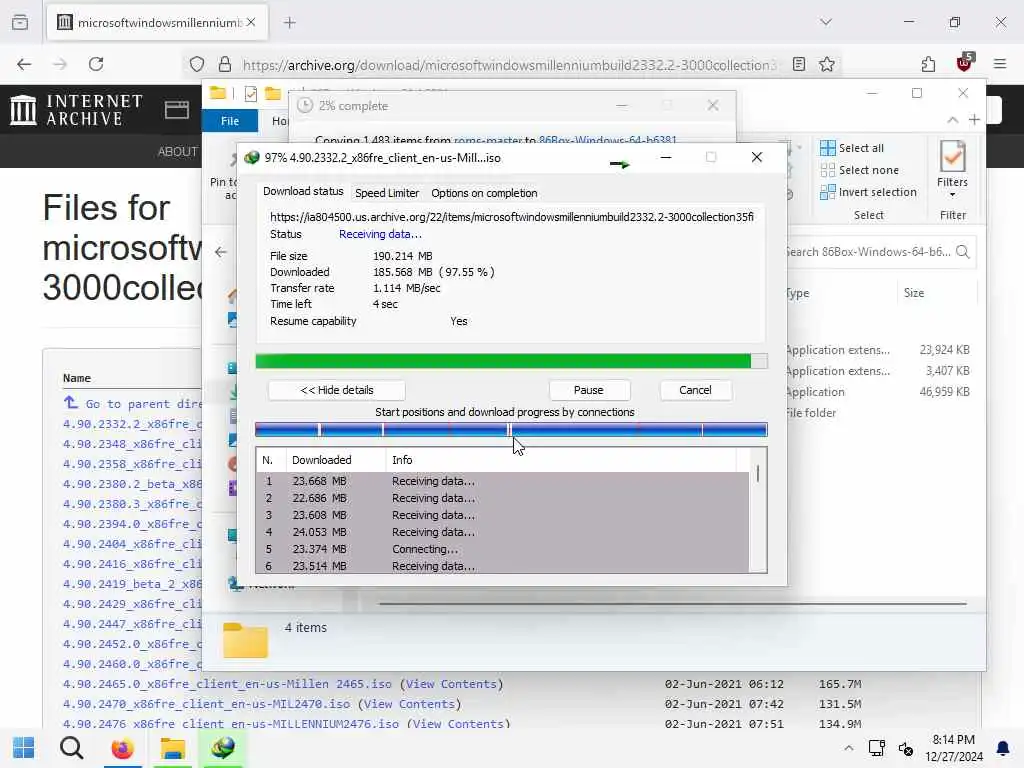
Task: Show hidden system tray icons
Action: [848, 748]
